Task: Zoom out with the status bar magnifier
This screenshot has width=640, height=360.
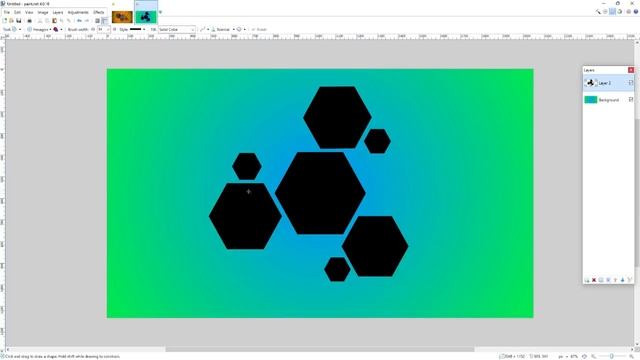Action: click(x=594, y=356)
